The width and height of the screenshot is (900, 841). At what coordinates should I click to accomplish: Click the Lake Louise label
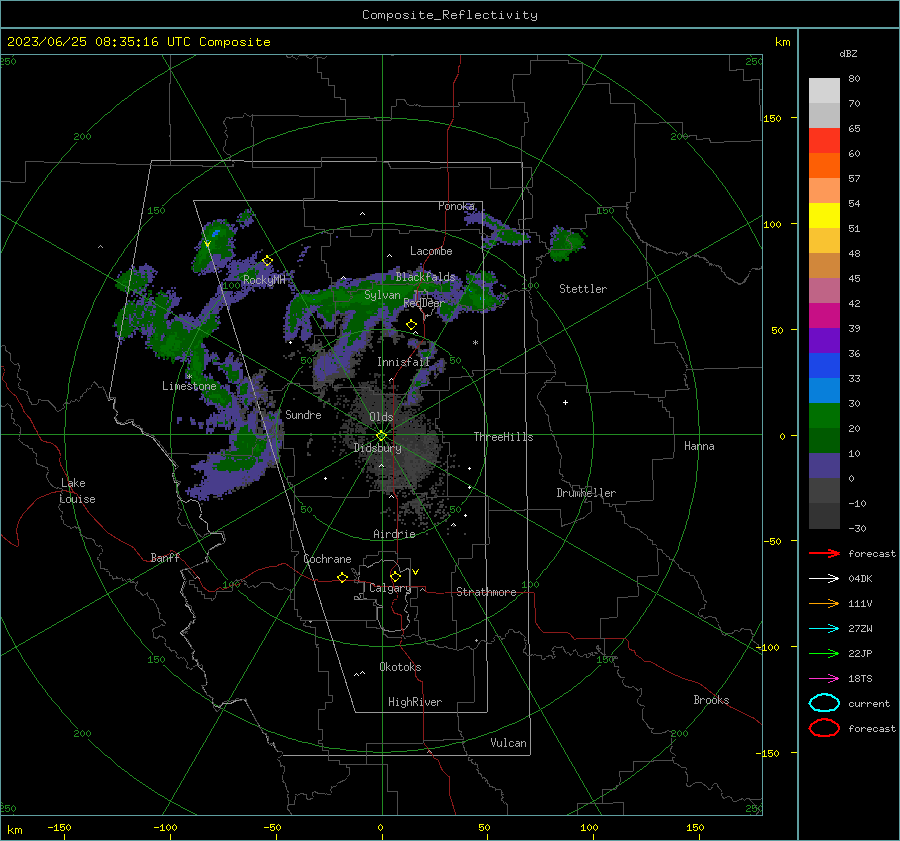click(77, 491)
